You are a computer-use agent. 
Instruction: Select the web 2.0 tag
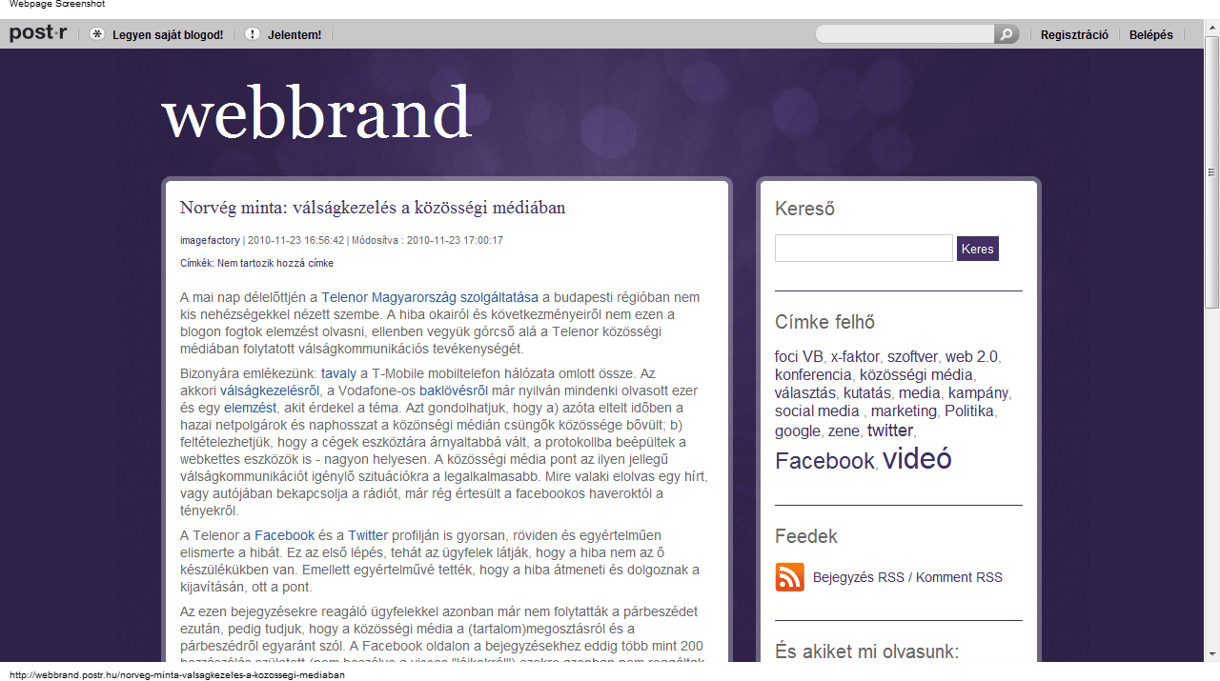[x=971, y=356]
